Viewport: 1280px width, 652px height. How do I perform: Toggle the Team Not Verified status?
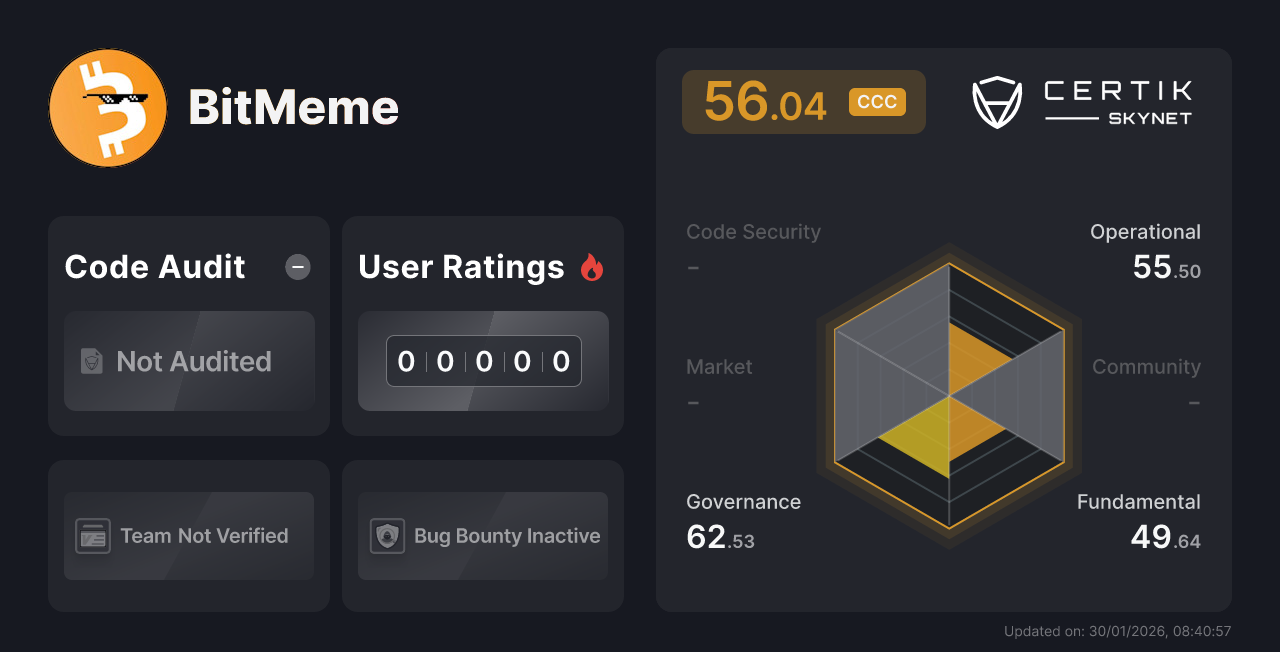click(x=188, y=536)
